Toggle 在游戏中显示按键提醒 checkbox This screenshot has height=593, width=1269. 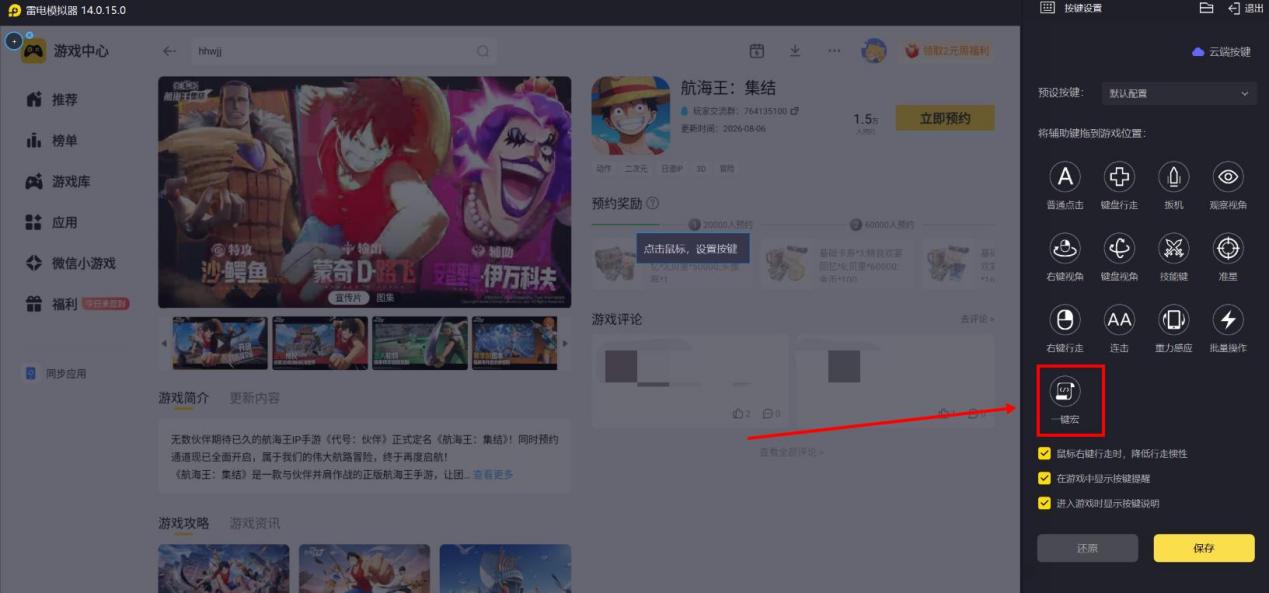coord(1044,478)
